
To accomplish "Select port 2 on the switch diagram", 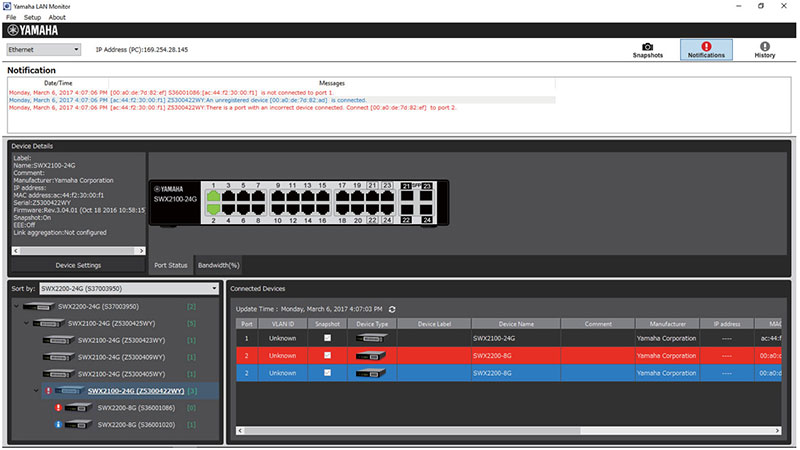I will 213,208.
